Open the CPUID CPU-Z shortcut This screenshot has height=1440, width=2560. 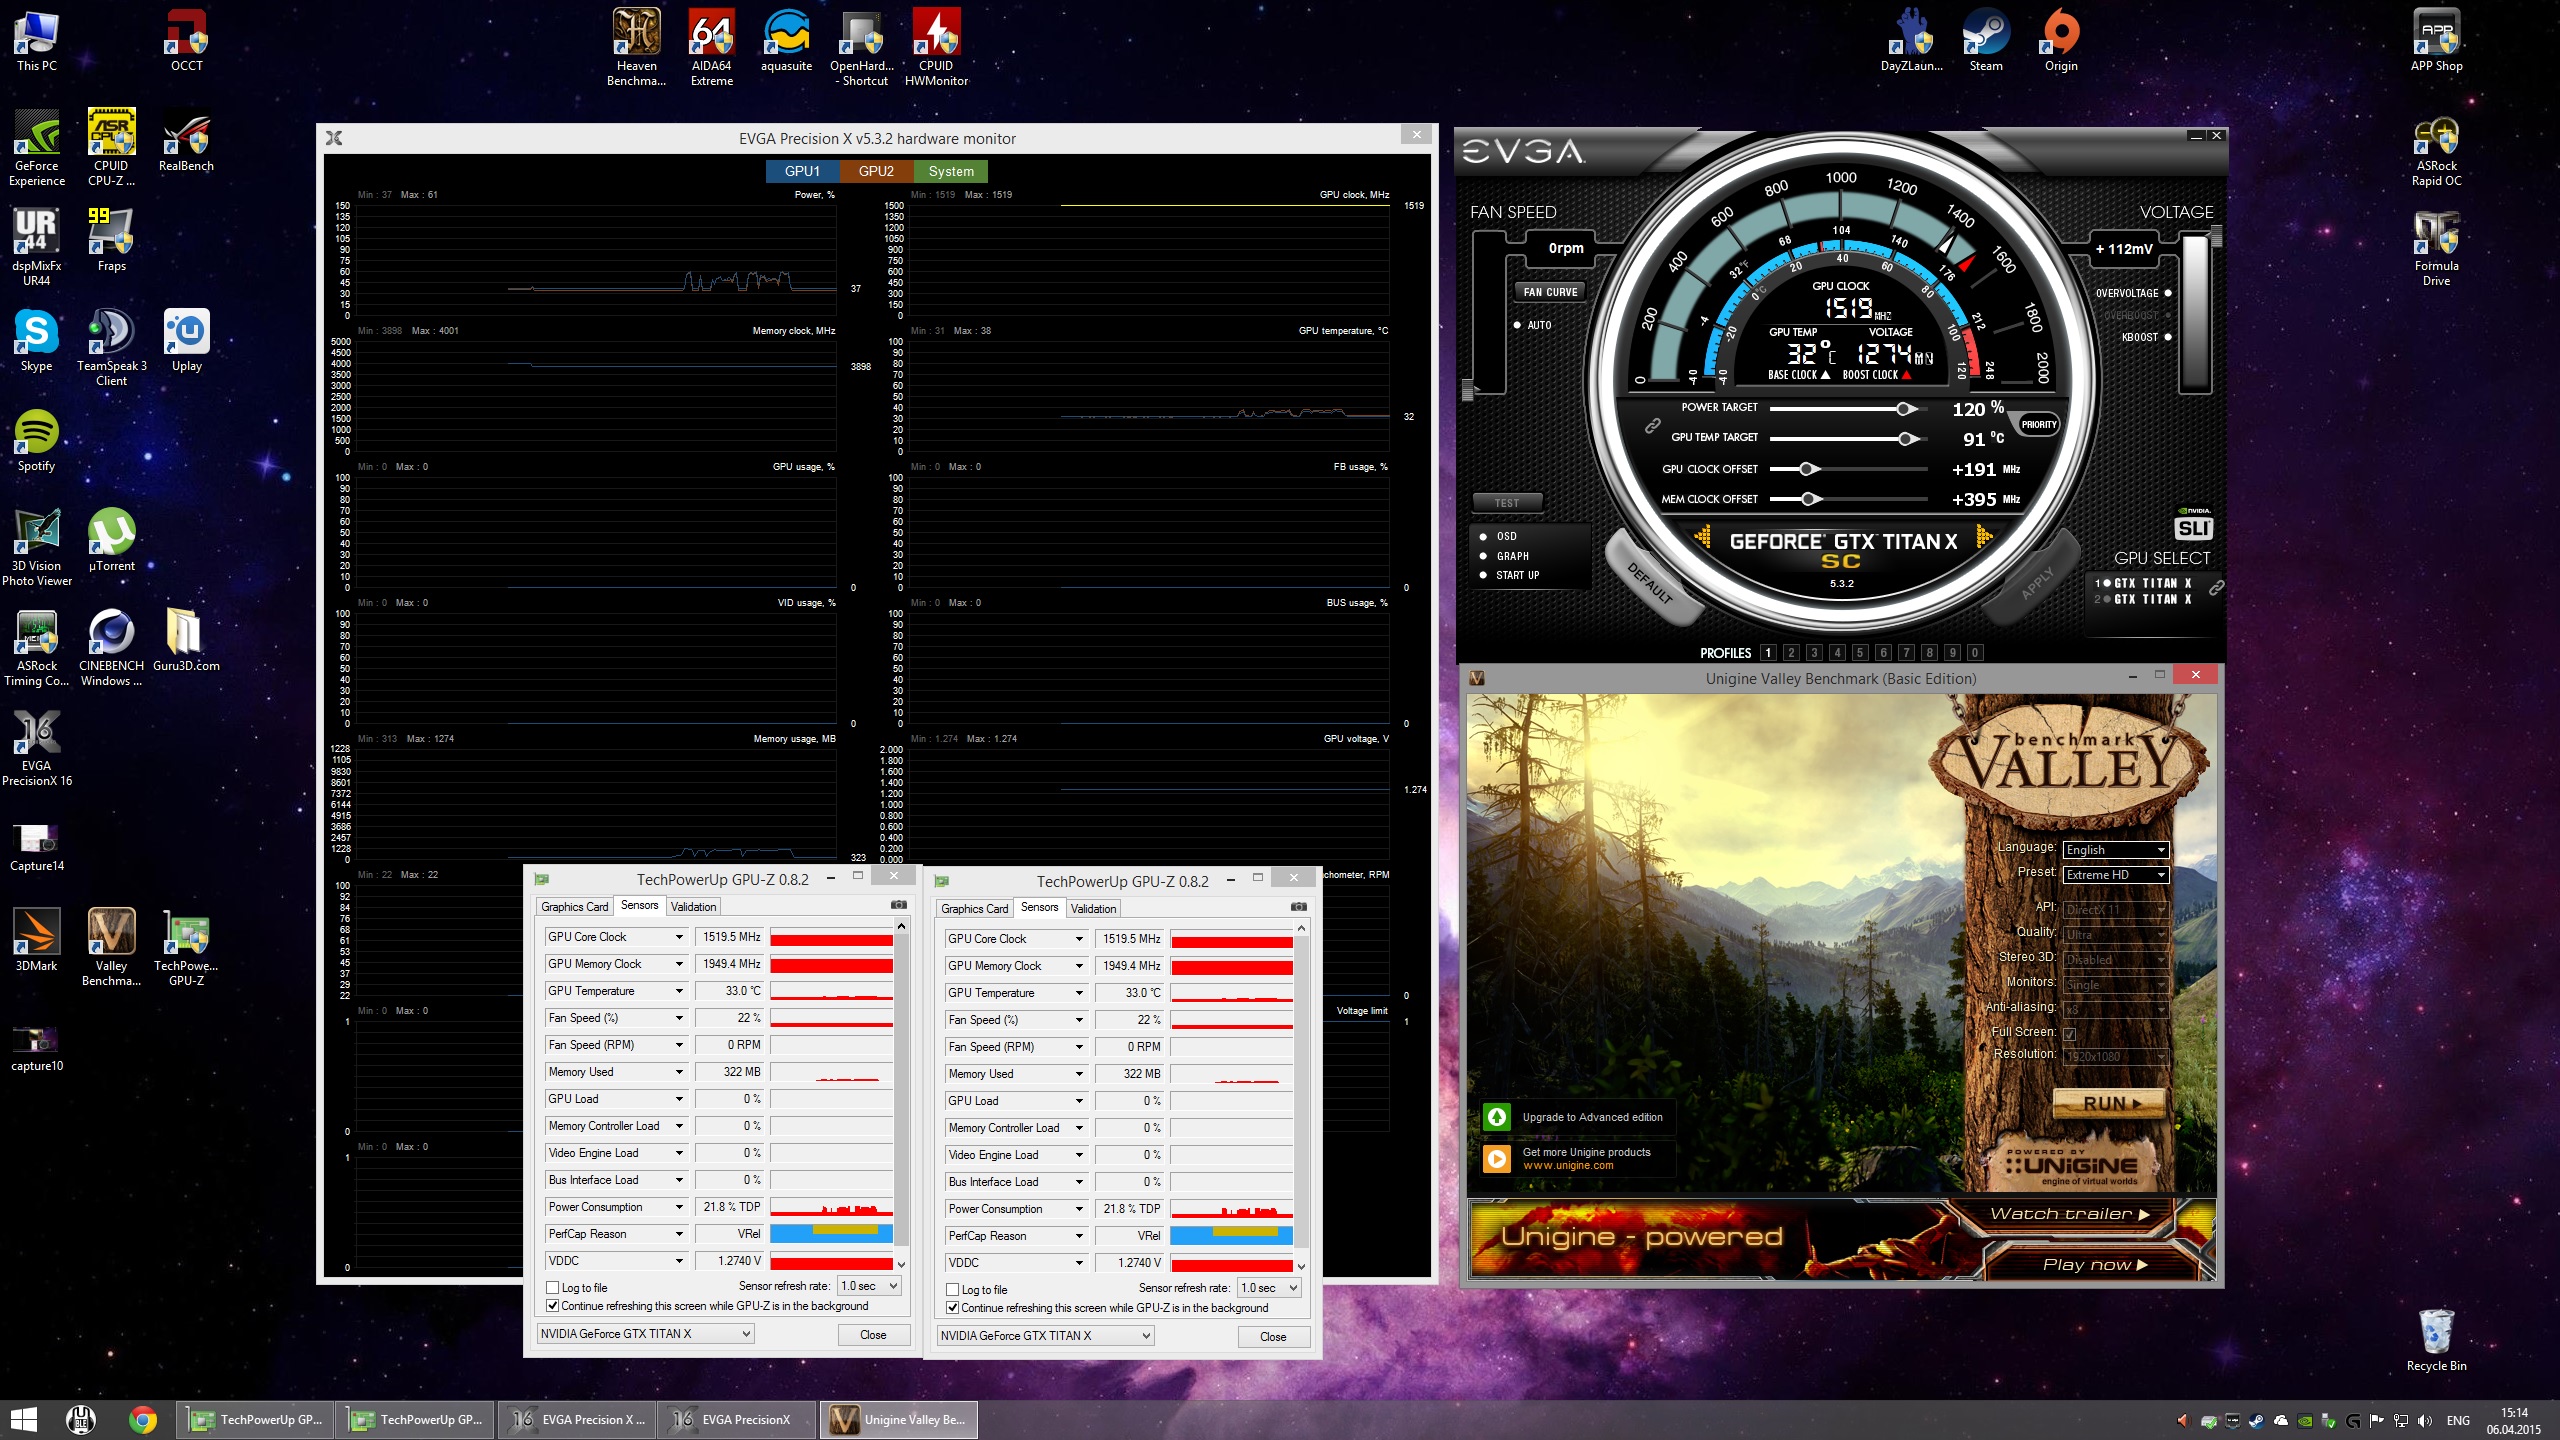click(111, 147)
